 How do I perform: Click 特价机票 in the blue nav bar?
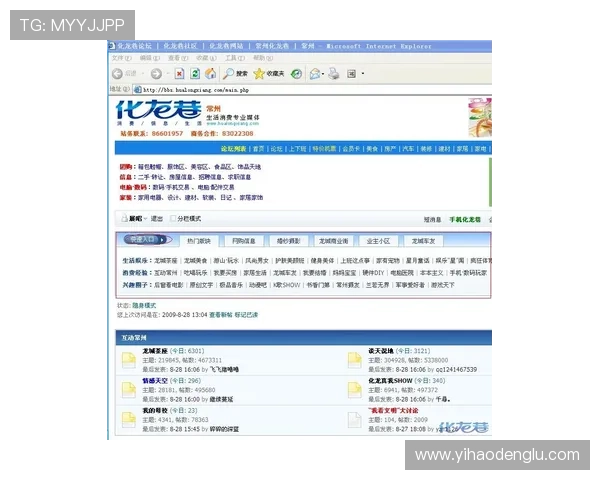(x=324, y=149)
